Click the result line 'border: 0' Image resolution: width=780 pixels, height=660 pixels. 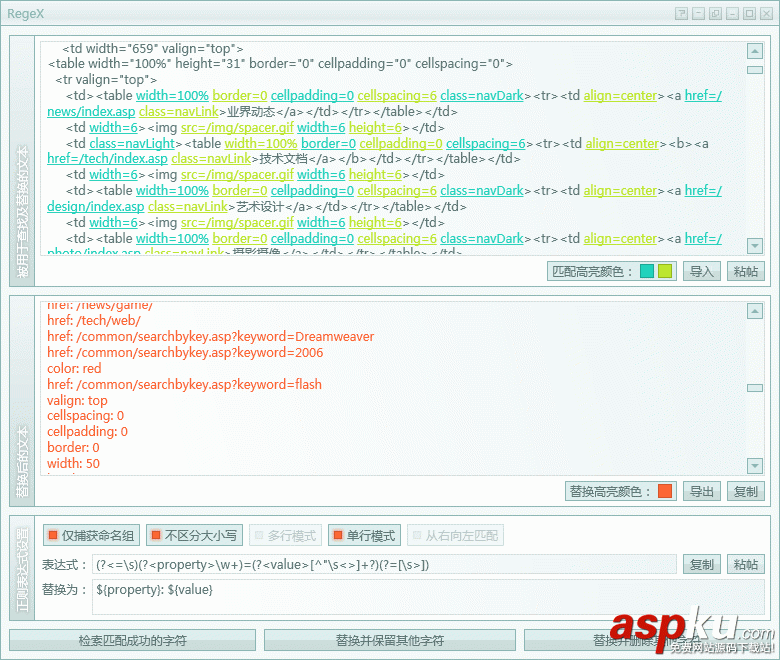(x=73, y=448)
